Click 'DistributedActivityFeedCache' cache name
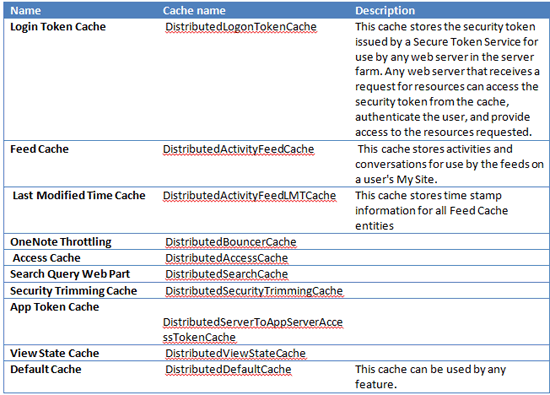This screenshot has width=550, height=395. [239, 149]
